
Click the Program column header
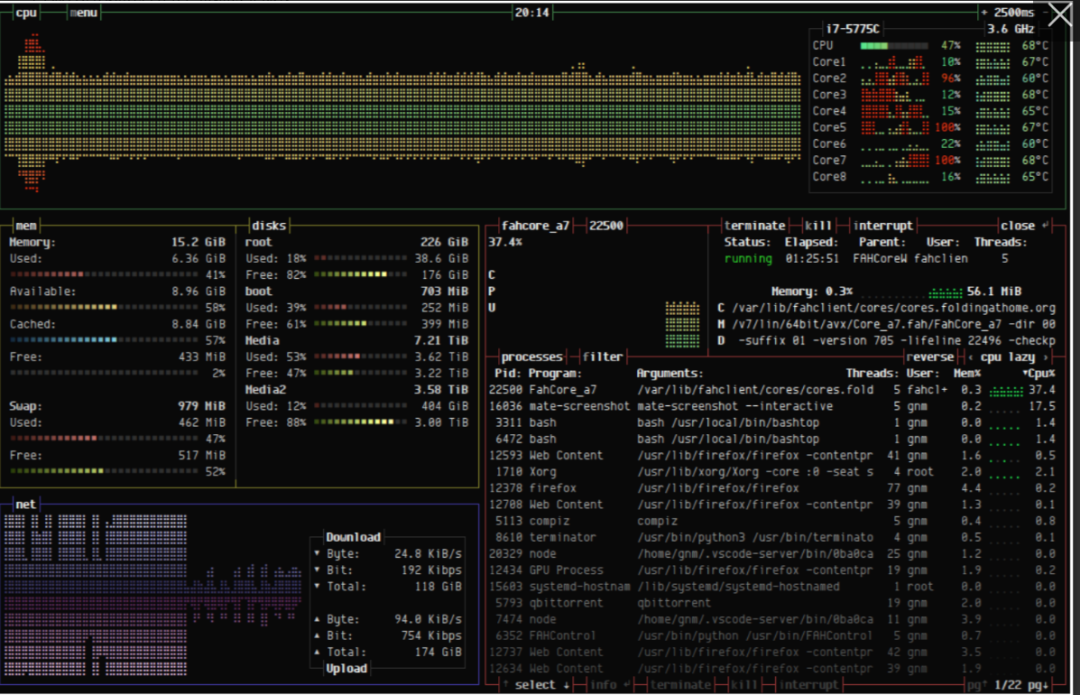(555, 373)
